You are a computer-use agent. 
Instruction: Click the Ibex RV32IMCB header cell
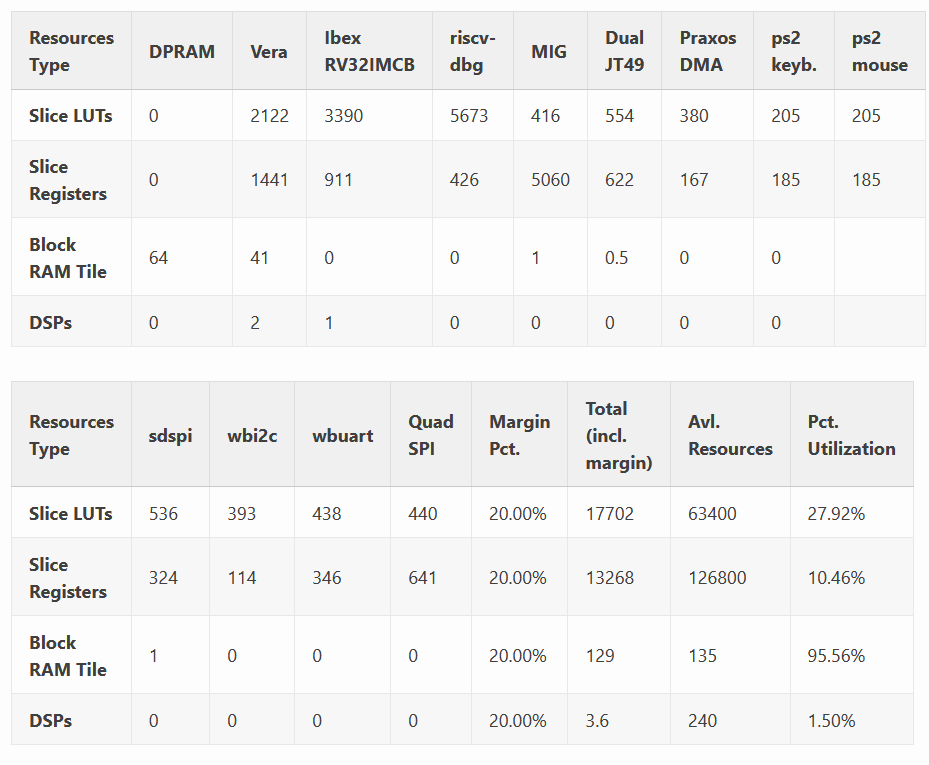369,52
